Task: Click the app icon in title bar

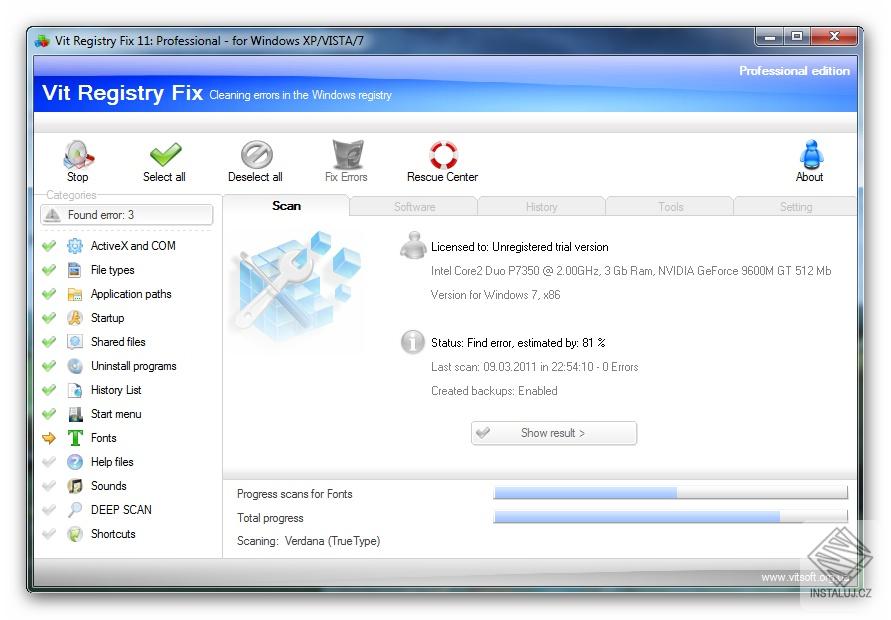Action: 43,41
